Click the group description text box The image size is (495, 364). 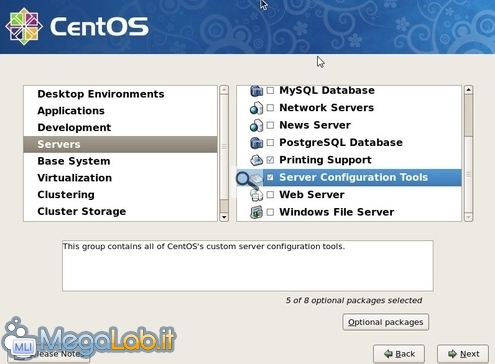(x=248, y=266)
